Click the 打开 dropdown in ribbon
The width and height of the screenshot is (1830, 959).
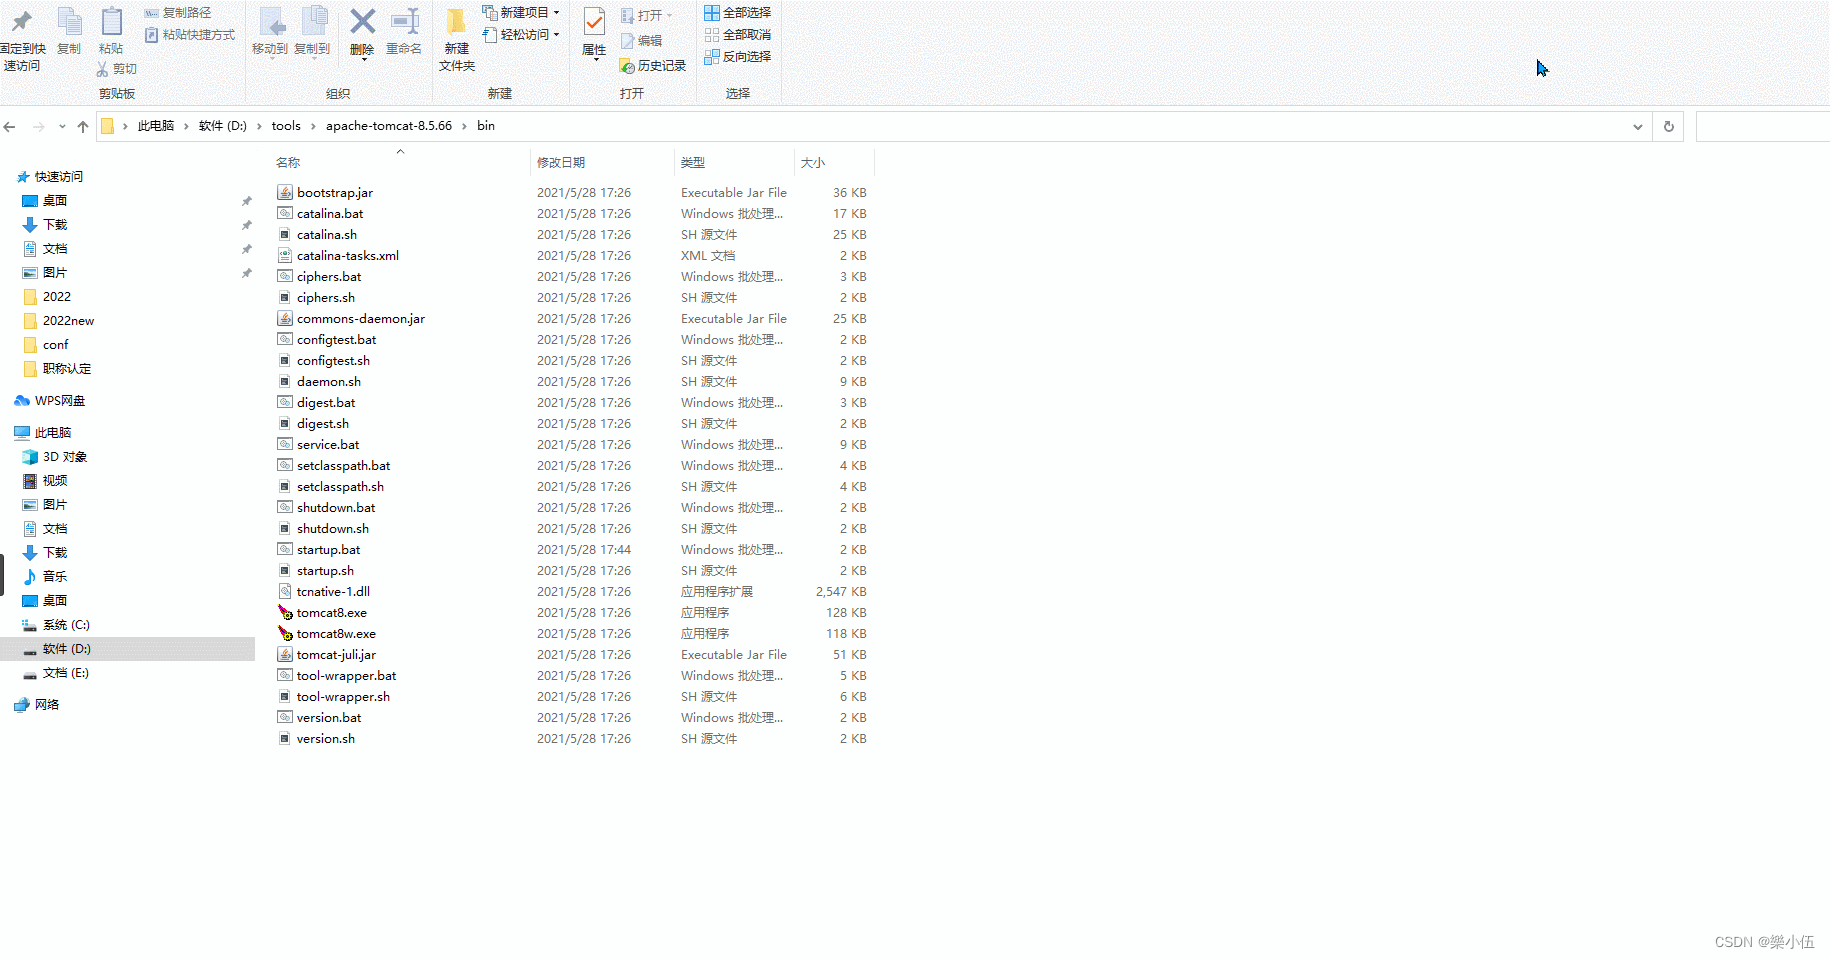click(x=646, y=16)
